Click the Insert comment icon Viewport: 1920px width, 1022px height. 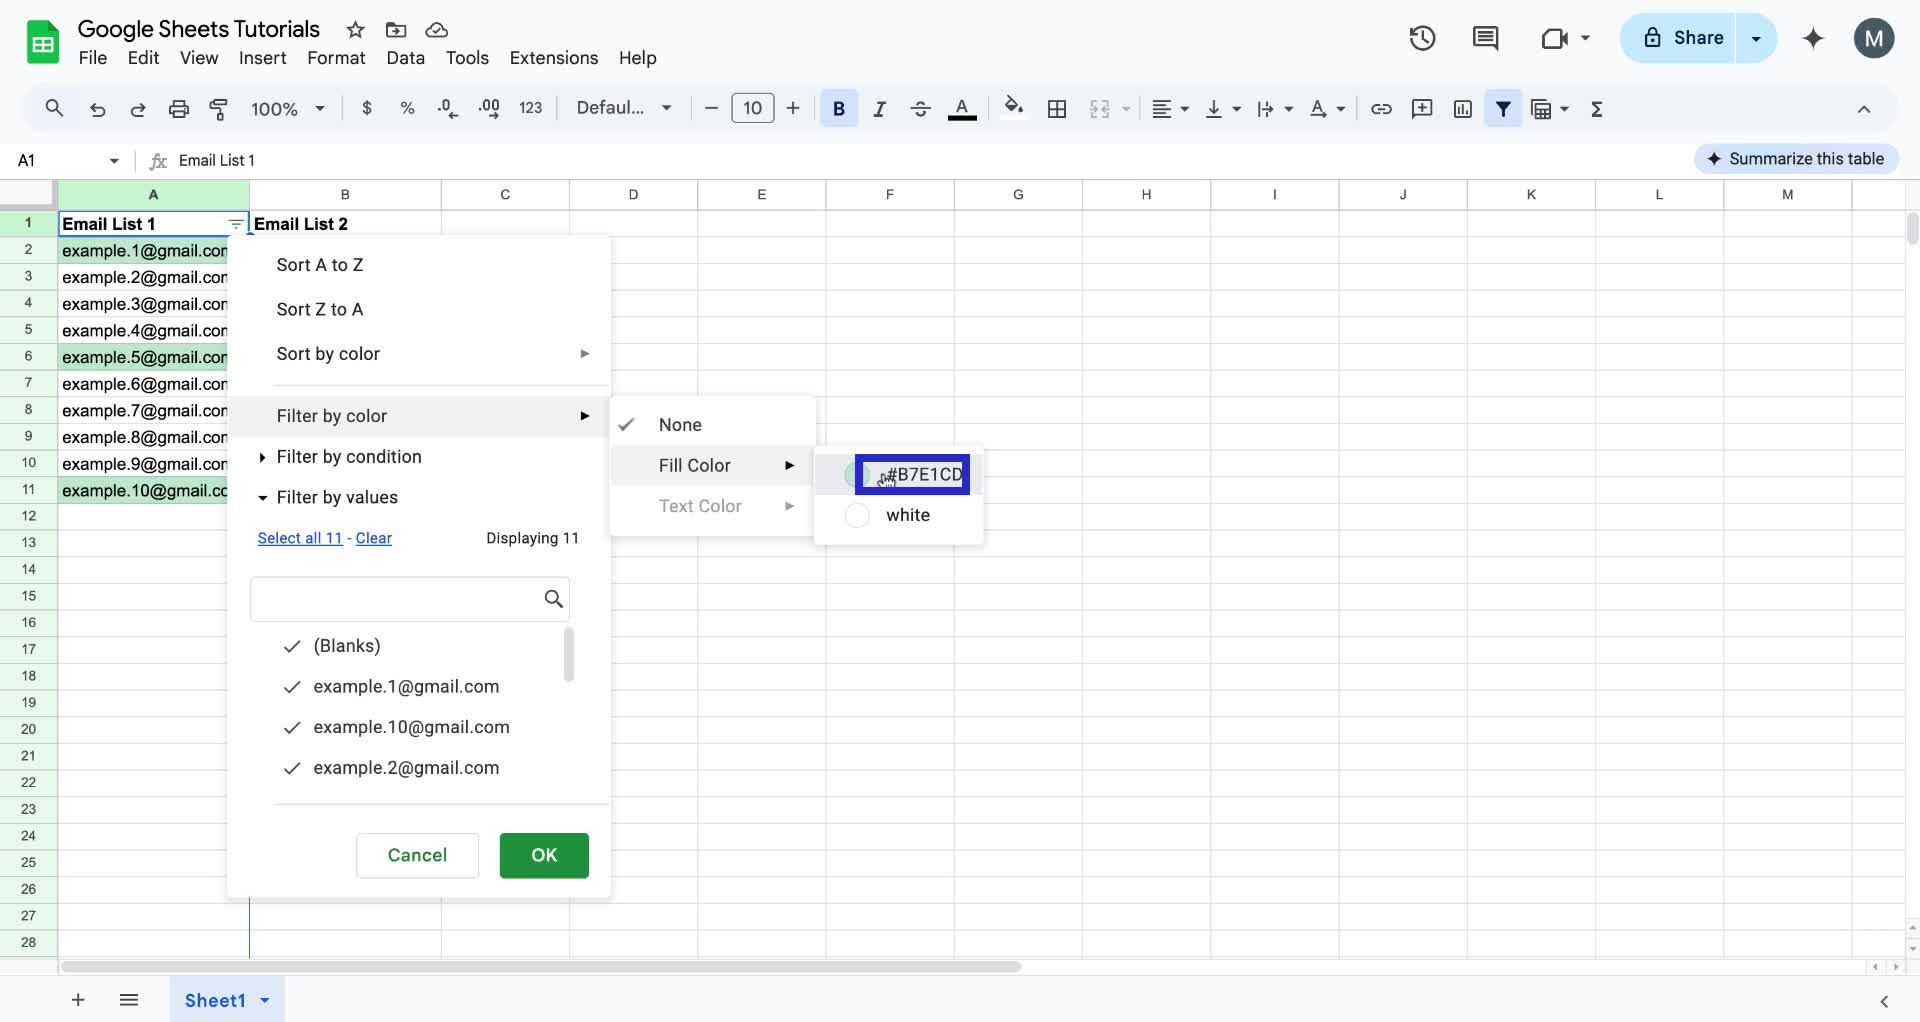(x=1422, y=109)
